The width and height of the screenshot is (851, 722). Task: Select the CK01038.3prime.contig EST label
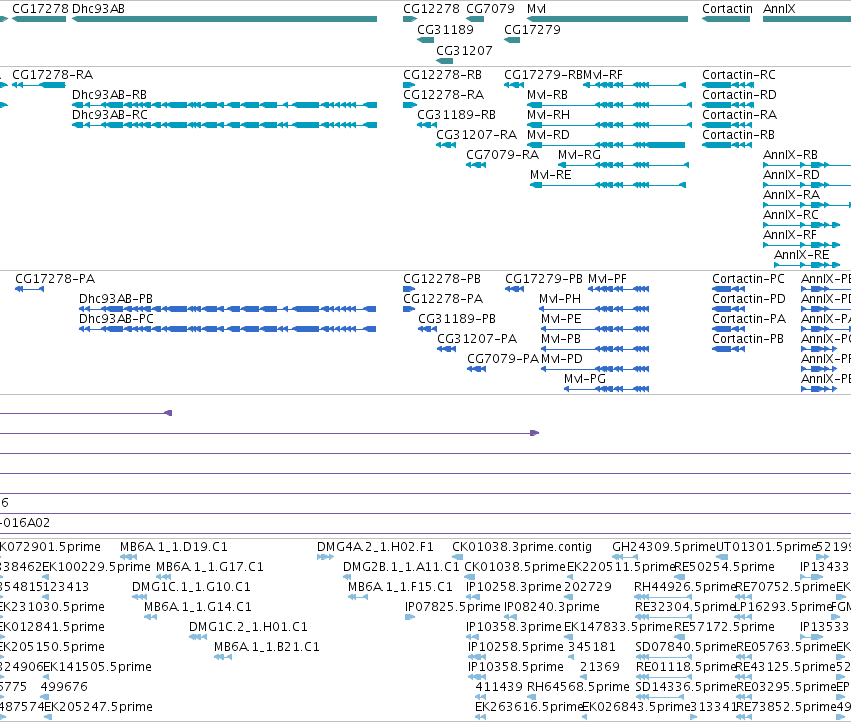(522, 547)
